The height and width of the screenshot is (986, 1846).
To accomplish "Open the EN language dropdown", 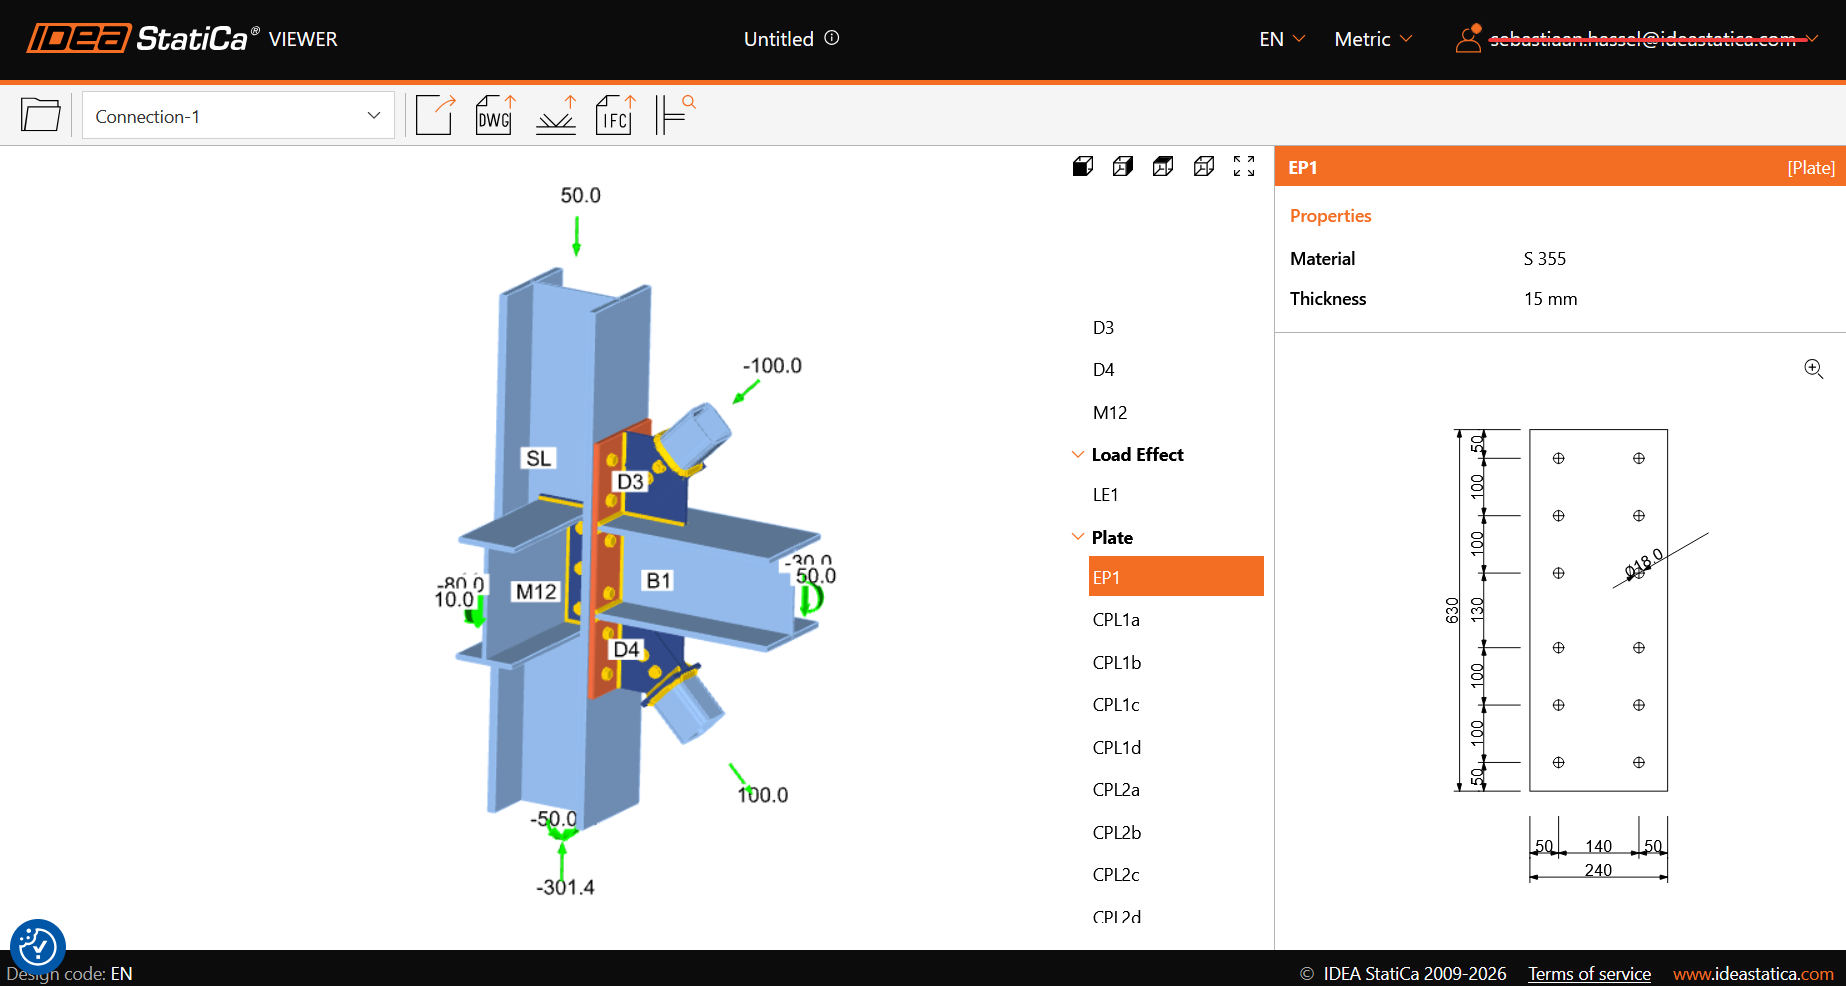I will click(1282, 39).
